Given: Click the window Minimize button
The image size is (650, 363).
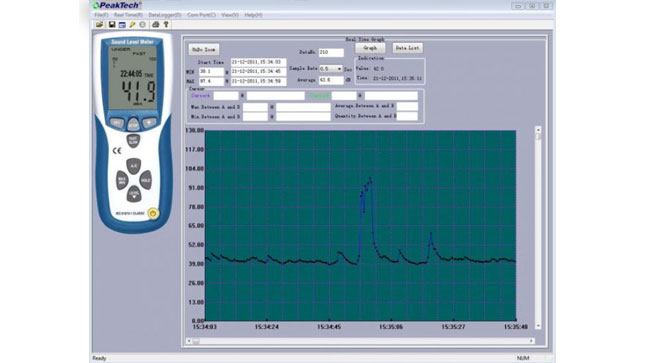Looking at the screenshot, I should (x=518, y=6).
